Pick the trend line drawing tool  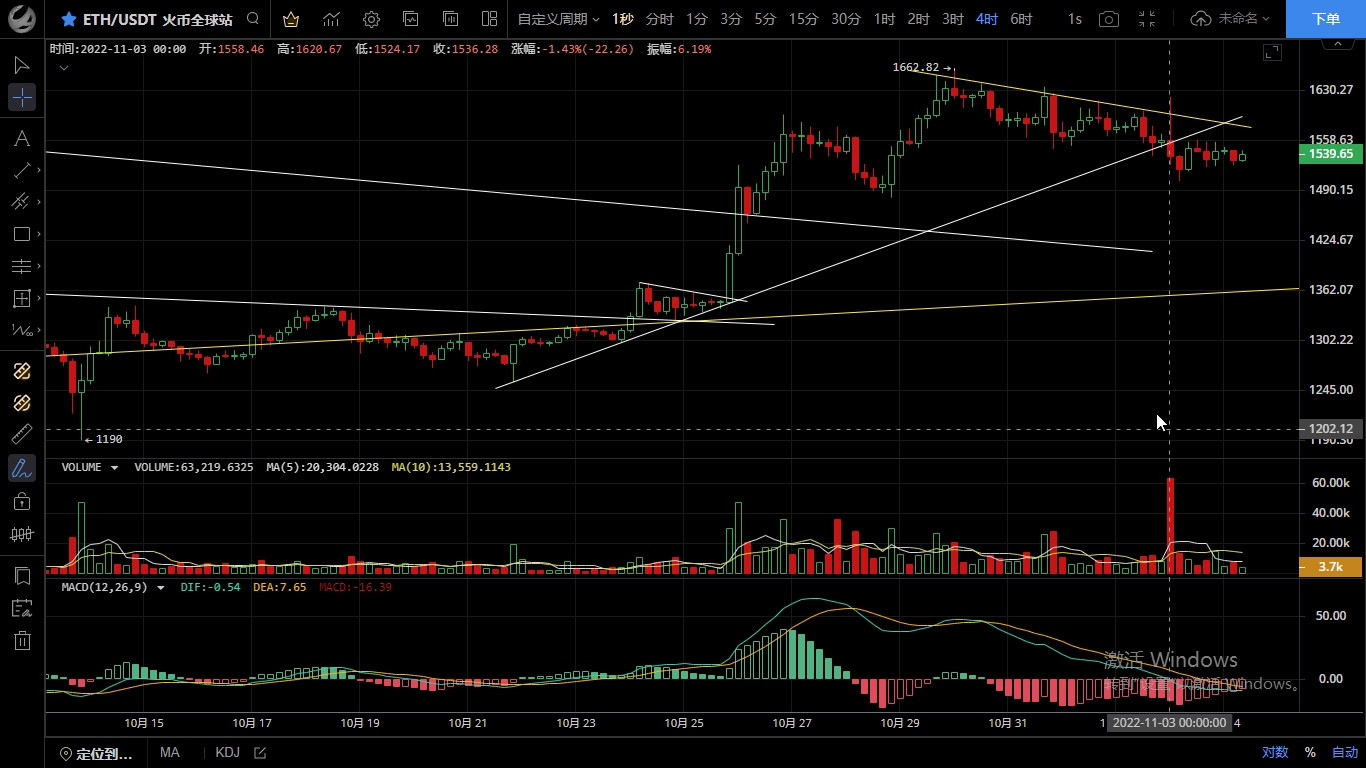click(x=21, y=170)
